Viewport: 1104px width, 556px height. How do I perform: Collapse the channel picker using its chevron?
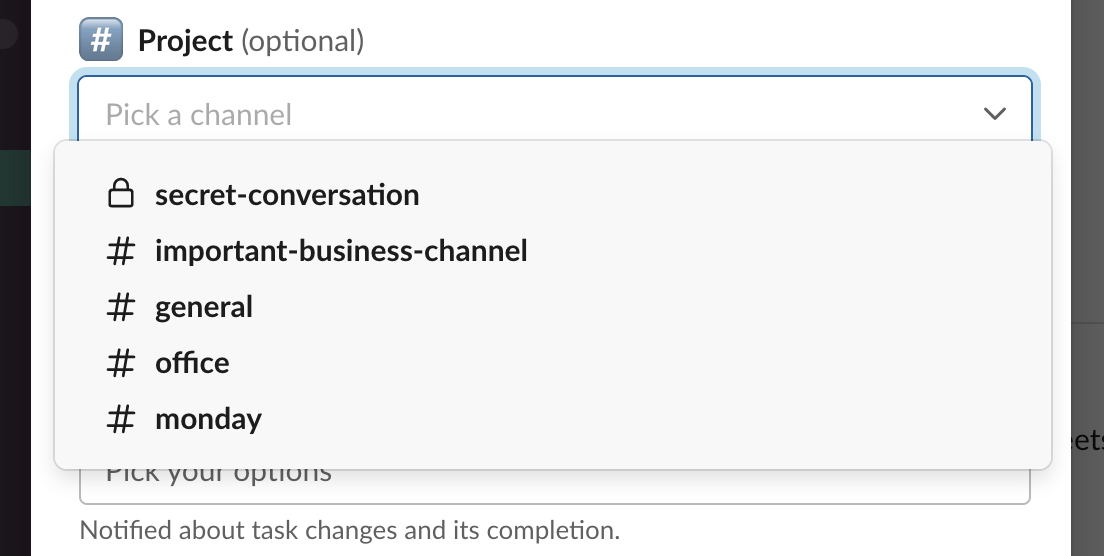(994, 114)
